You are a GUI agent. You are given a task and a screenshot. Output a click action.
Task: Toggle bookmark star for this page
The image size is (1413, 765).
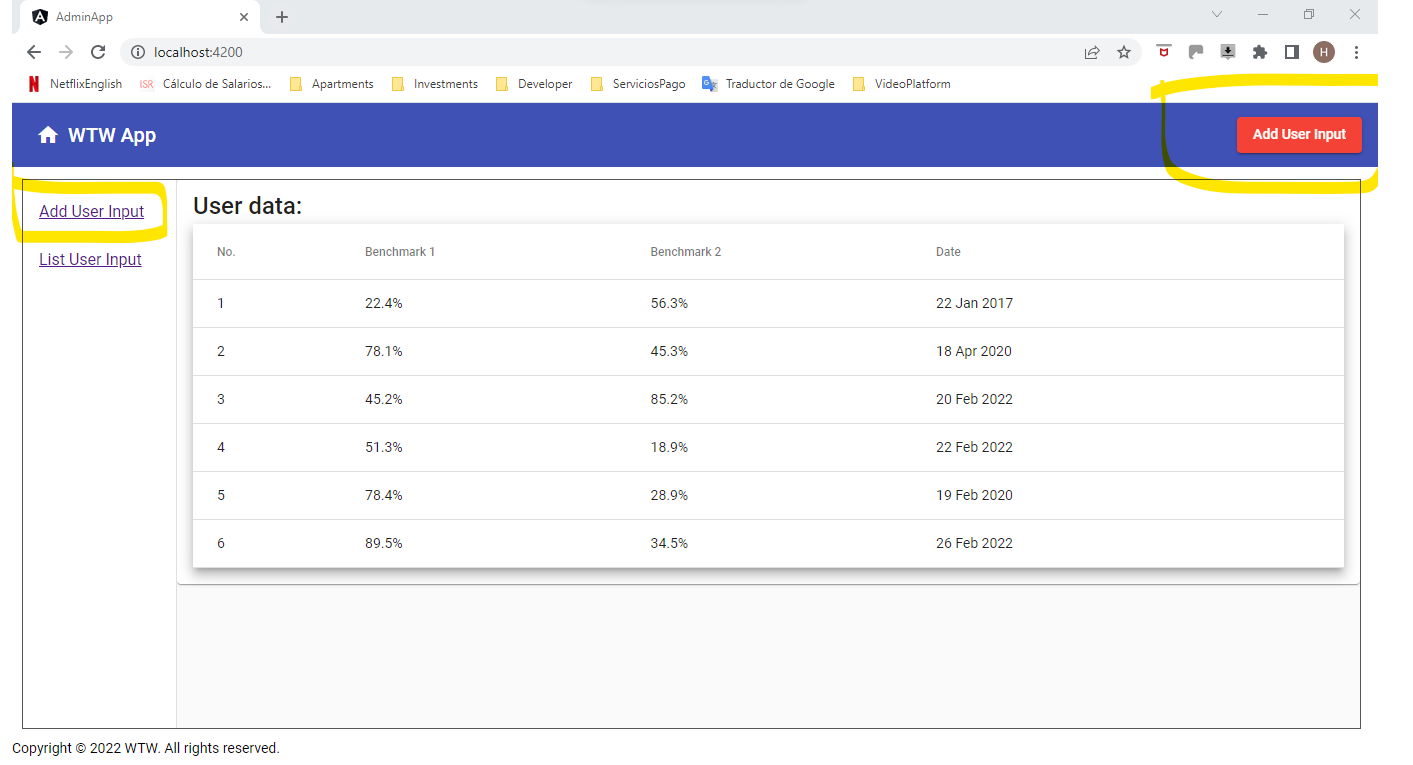[1124, 52]
